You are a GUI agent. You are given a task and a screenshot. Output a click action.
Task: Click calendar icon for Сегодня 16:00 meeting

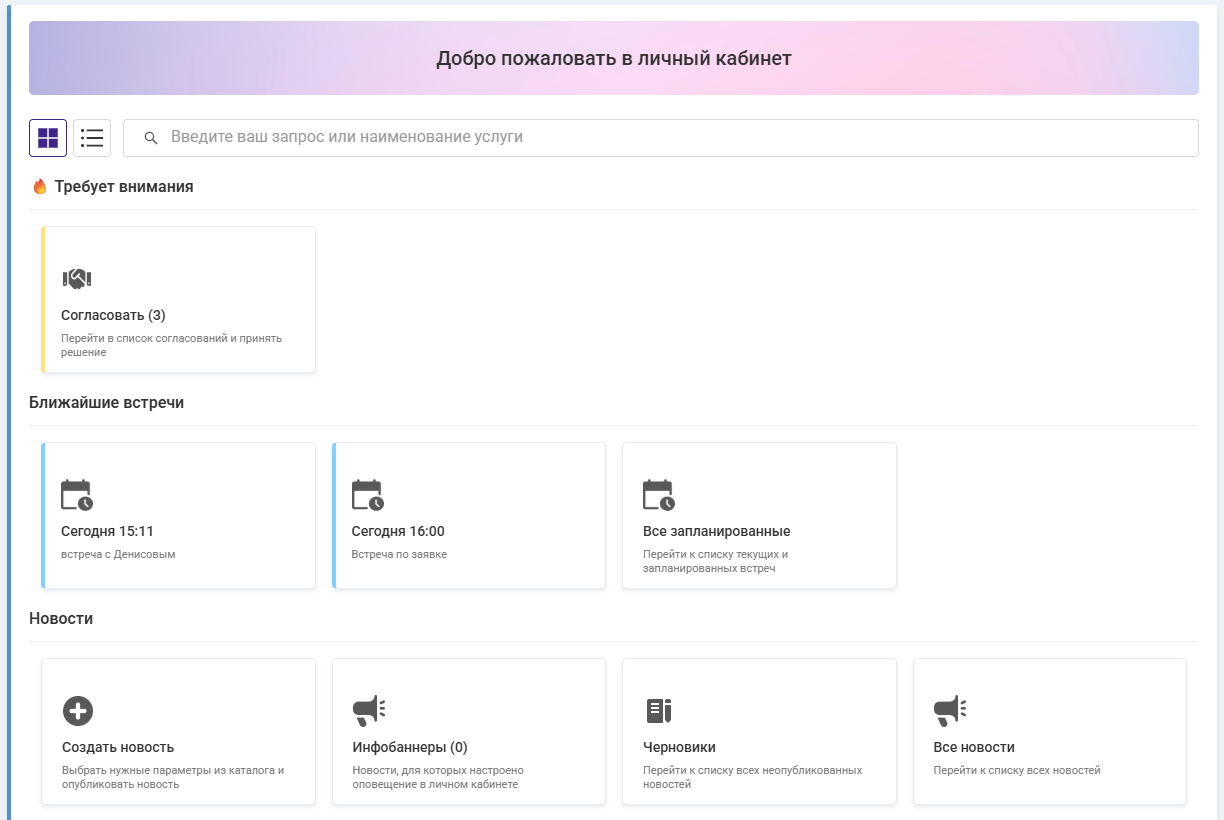[367, 495]
